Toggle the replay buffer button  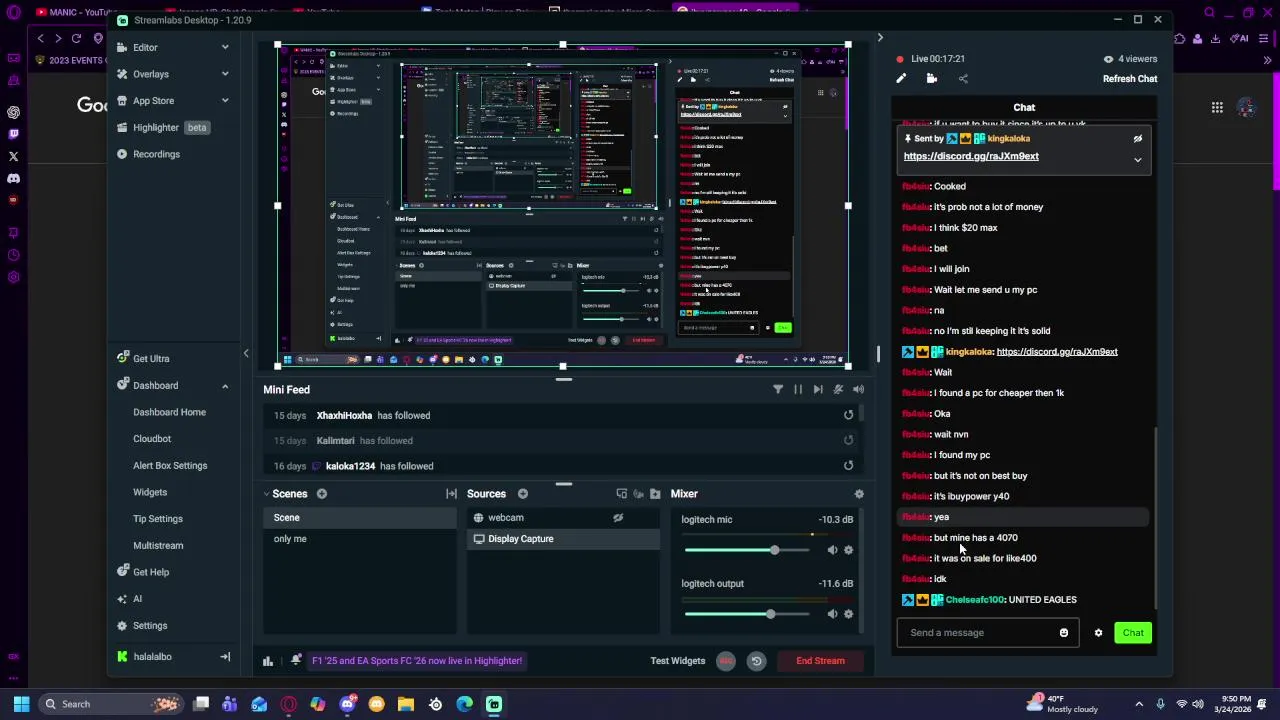(x=756, y=661)
